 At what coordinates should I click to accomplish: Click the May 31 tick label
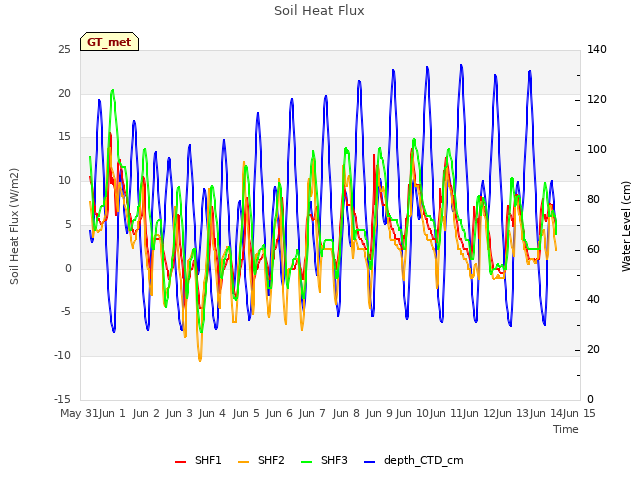(x=79, y=413)
